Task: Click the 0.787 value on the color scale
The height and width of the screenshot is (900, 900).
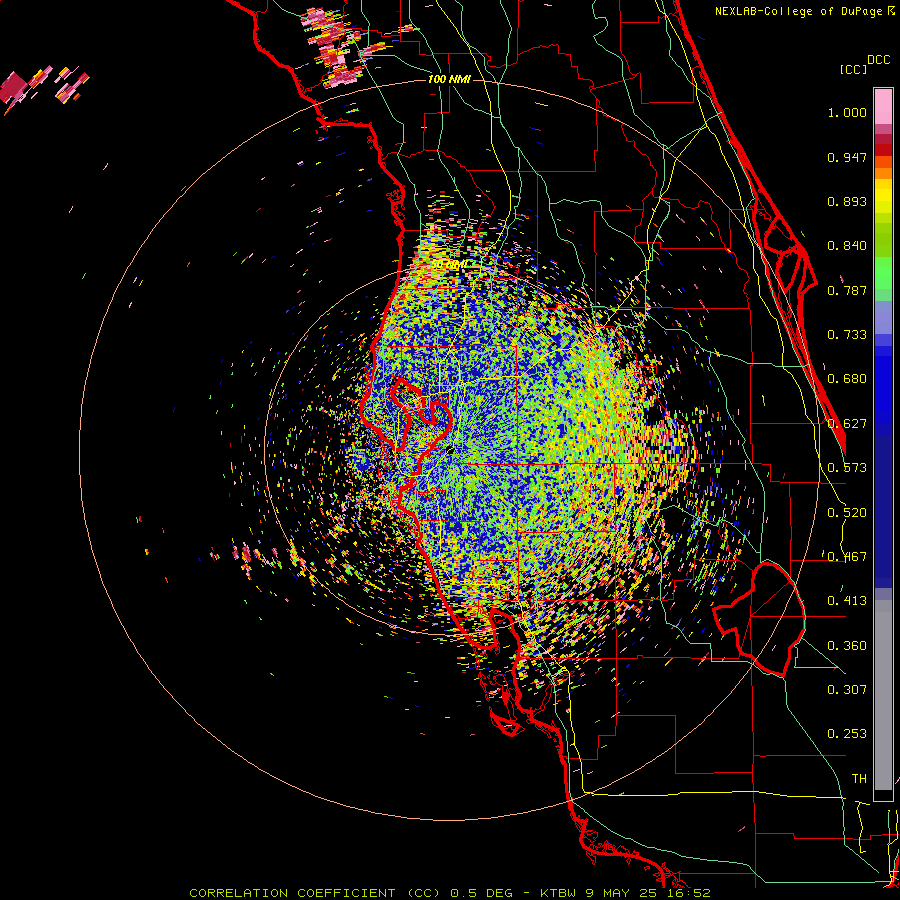Action: tap(847, 290)
